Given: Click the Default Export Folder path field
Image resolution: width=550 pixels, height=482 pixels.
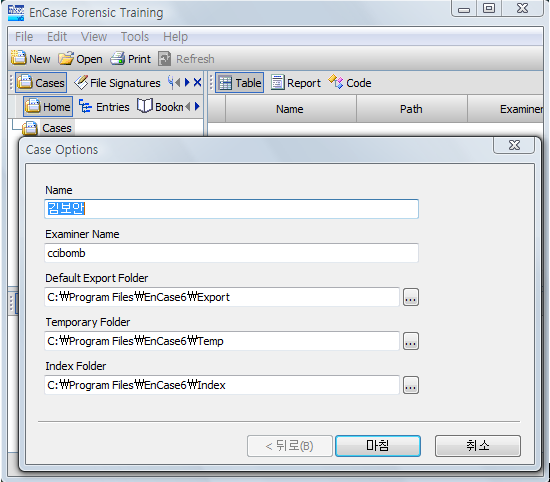Looking at the screenshot, I should click(x=222, y=297).
